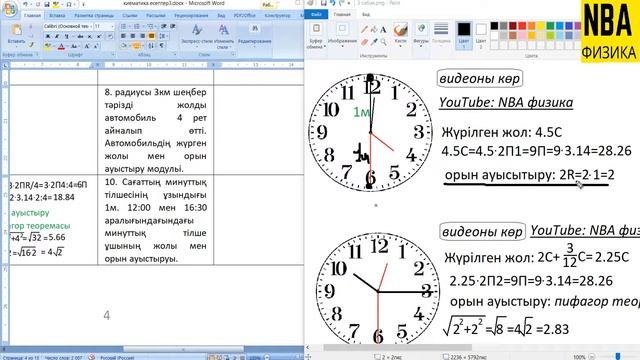The width and height of the screenshot is (640, 360).
Task: Open the Brushes (Кисти) tool in Paint
Action: [x=400, y=35]
